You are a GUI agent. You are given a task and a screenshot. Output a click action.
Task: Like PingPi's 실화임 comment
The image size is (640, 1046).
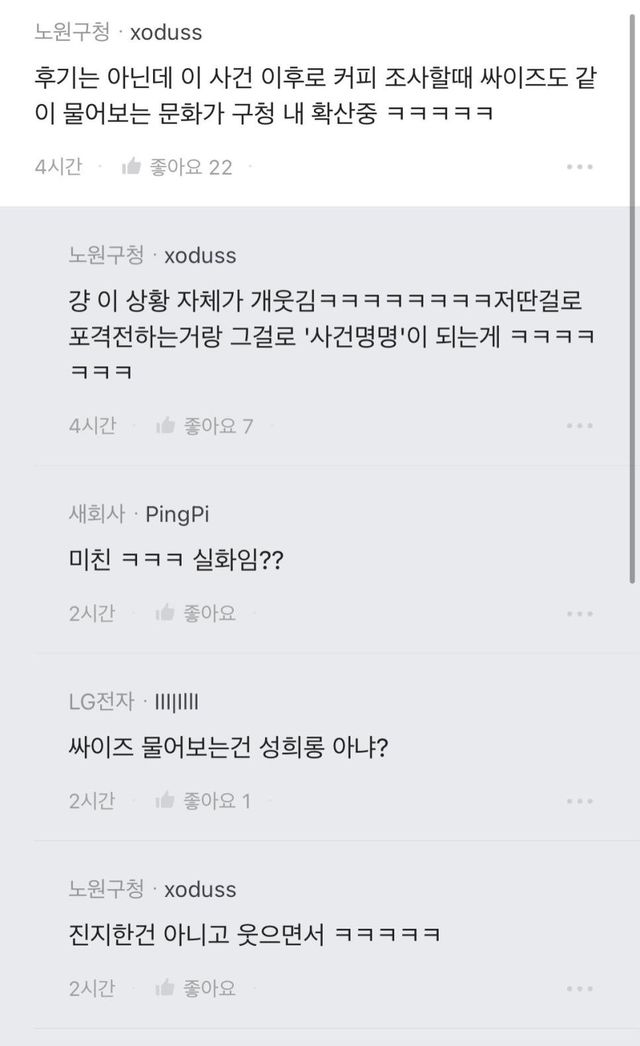pos(166,613)
